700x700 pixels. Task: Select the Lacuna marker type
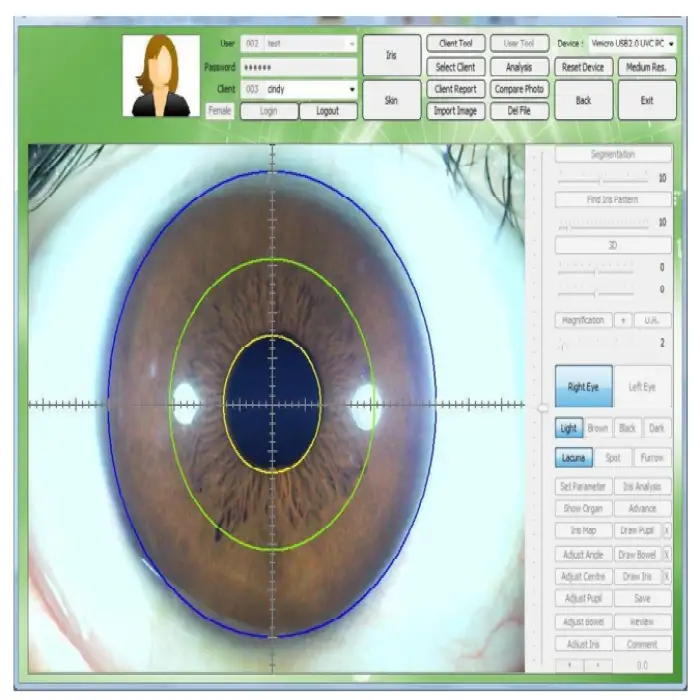[574, 458]
